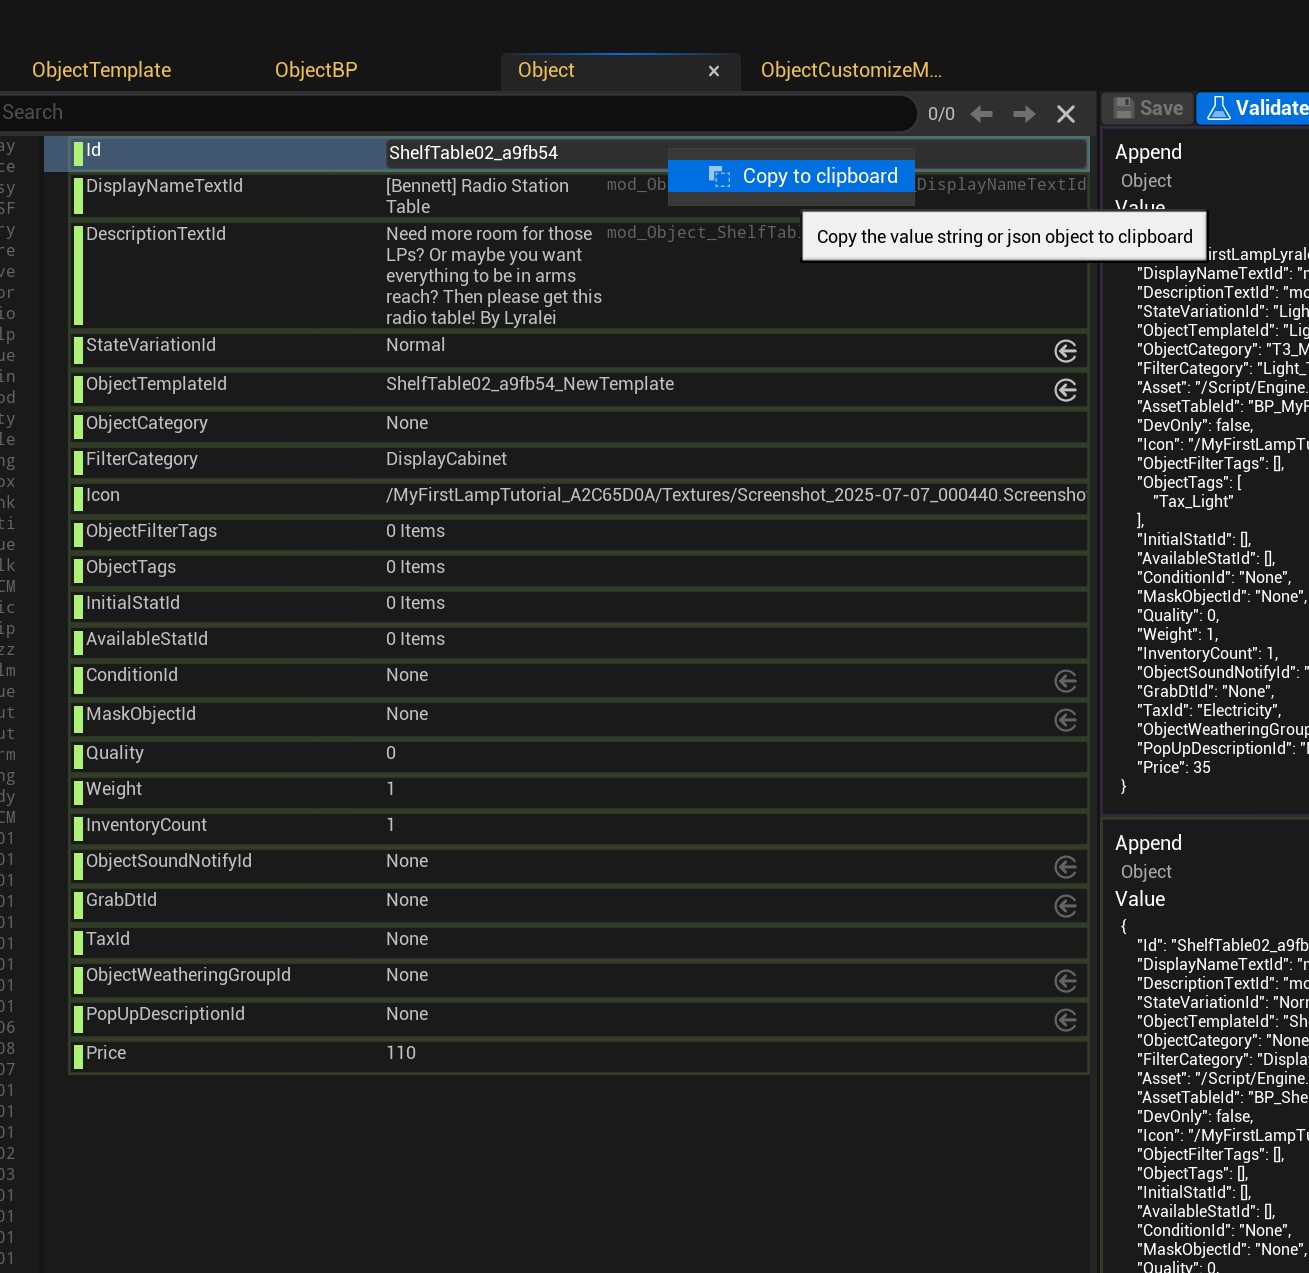Open the ObjectBP tab
The image size is (1309, 1273).
point(316,70)
